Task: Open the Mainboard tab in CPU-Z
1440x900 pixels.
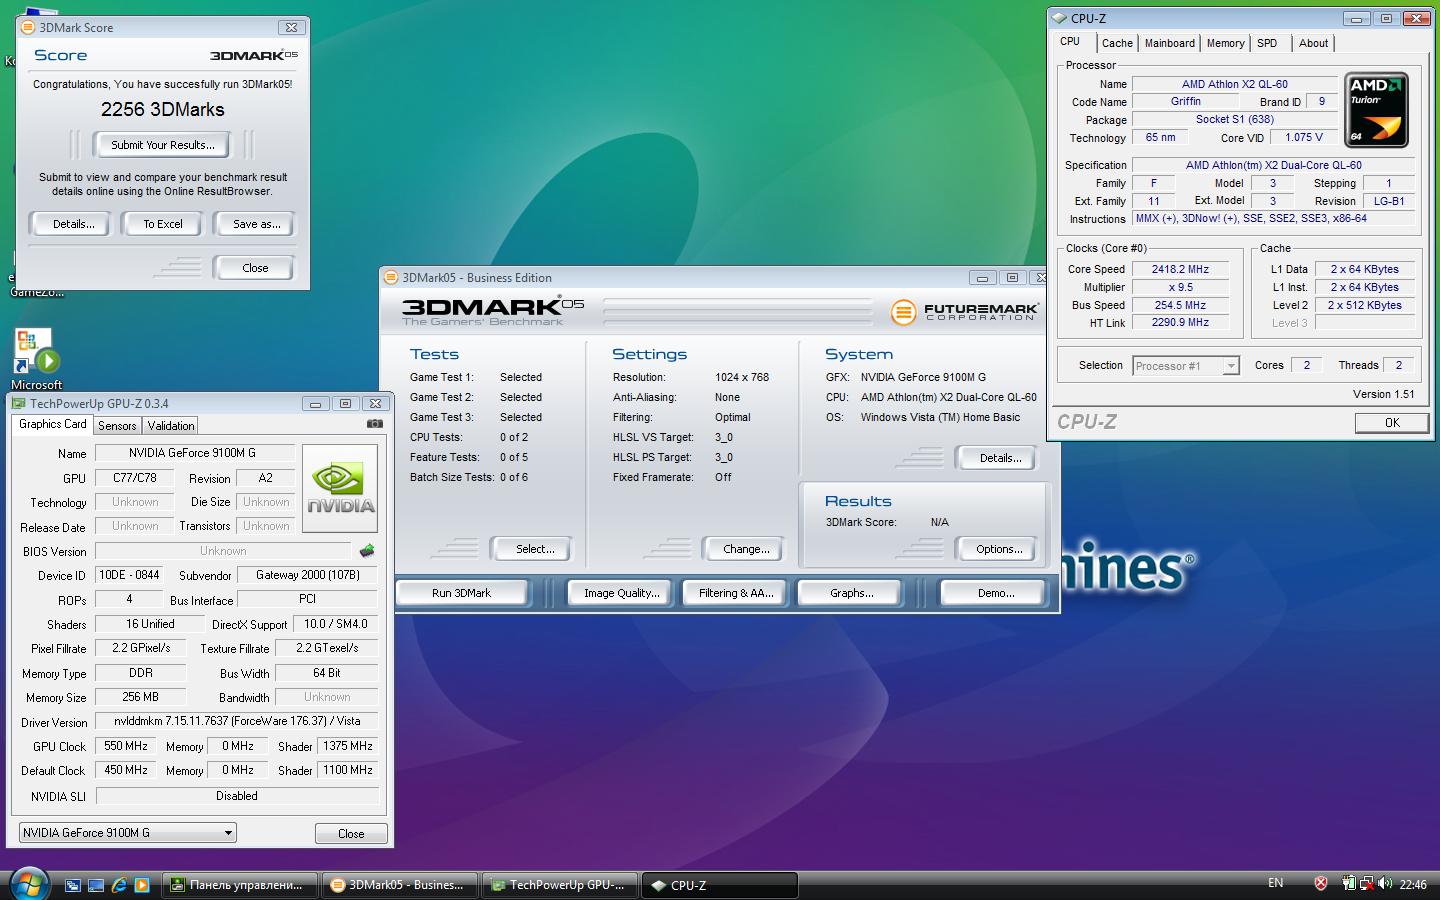Action: [x=1170, y=43]
